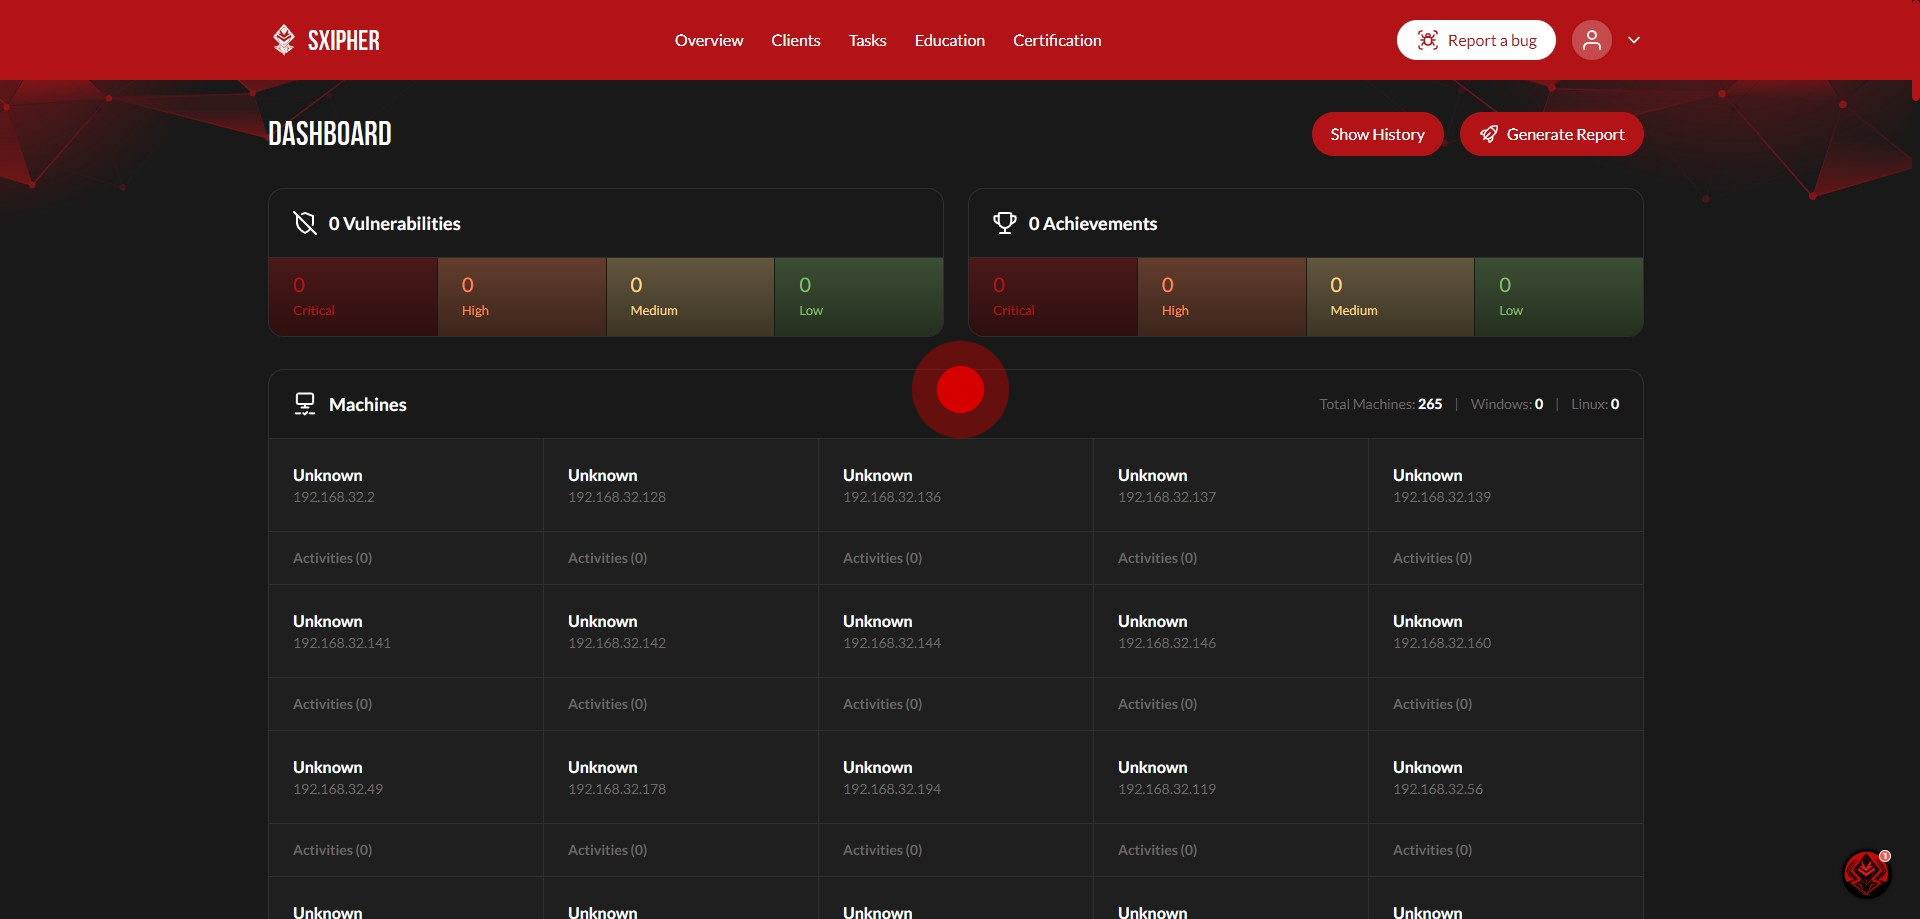Open machine 192.168.32.136 card
This screenshot has height=919, width=1920.
(x=955, y=485)
